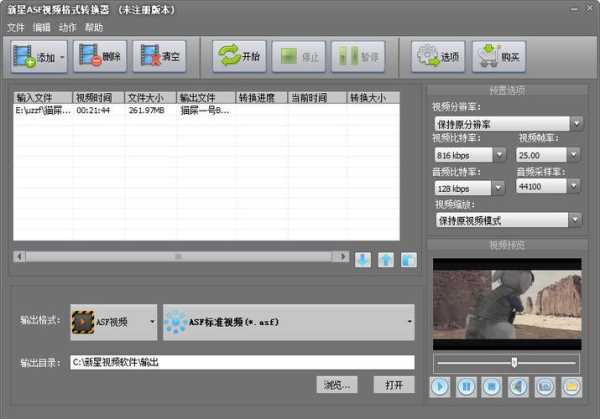
Task: Click the 转换大小 column header
Action: pyautogui.click(x=373, y=98)
